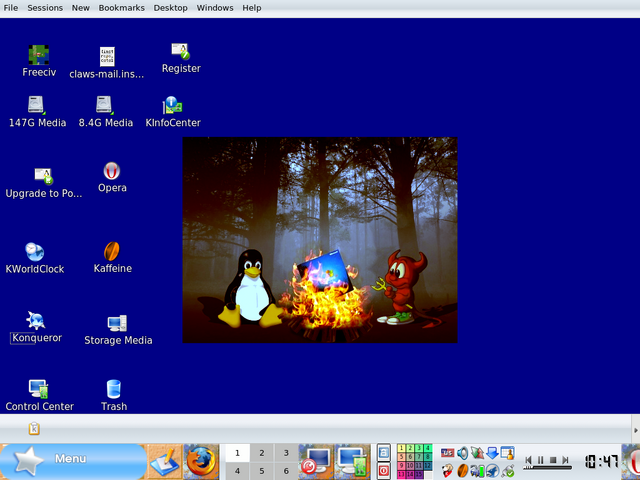Open the Sessions menu

(45, 8)
